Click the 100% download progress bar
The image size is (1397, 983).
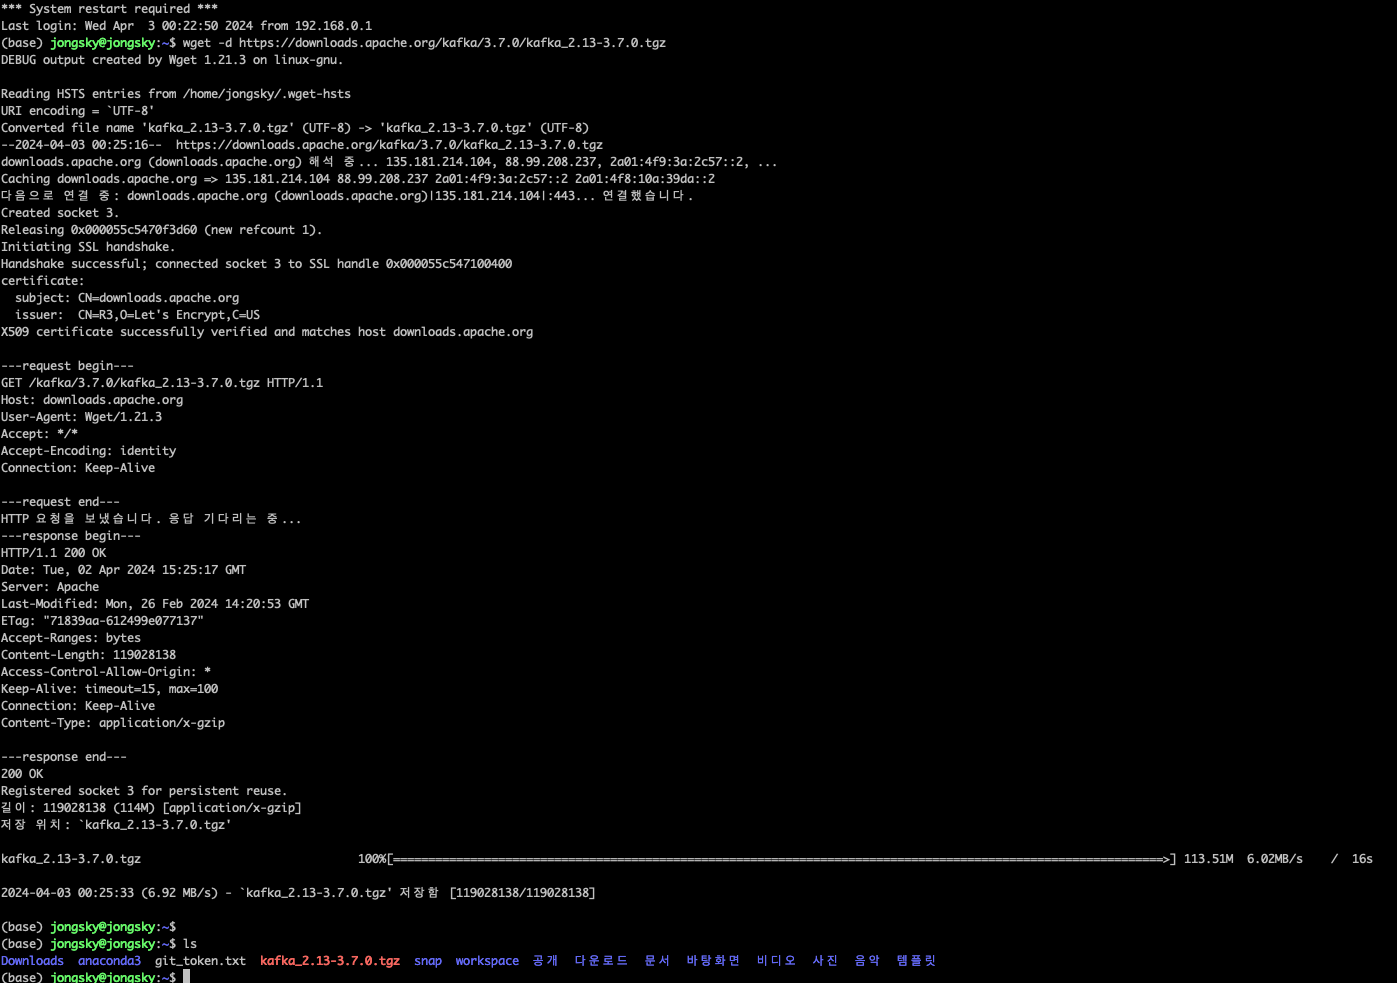[x=782, y=859]
